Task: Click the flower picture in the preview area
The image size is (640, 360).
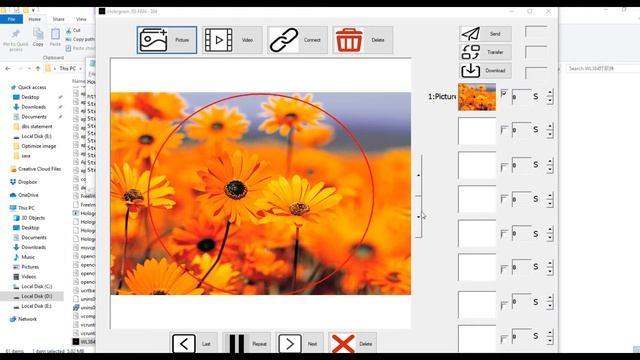Action: click(260, 193)
